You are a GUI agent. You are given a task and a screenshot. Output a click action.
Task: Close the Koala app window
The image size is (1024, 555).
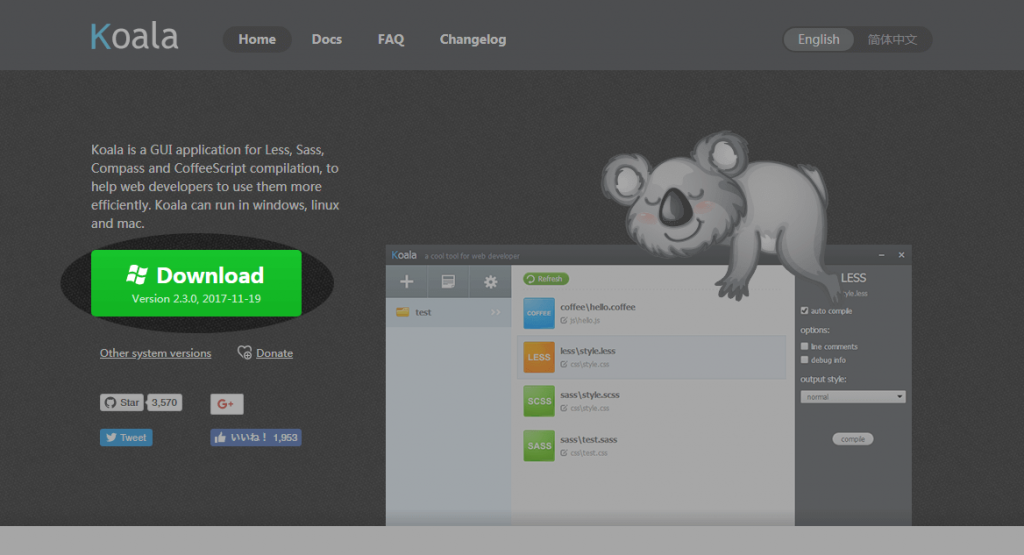[x=901, y=255]
